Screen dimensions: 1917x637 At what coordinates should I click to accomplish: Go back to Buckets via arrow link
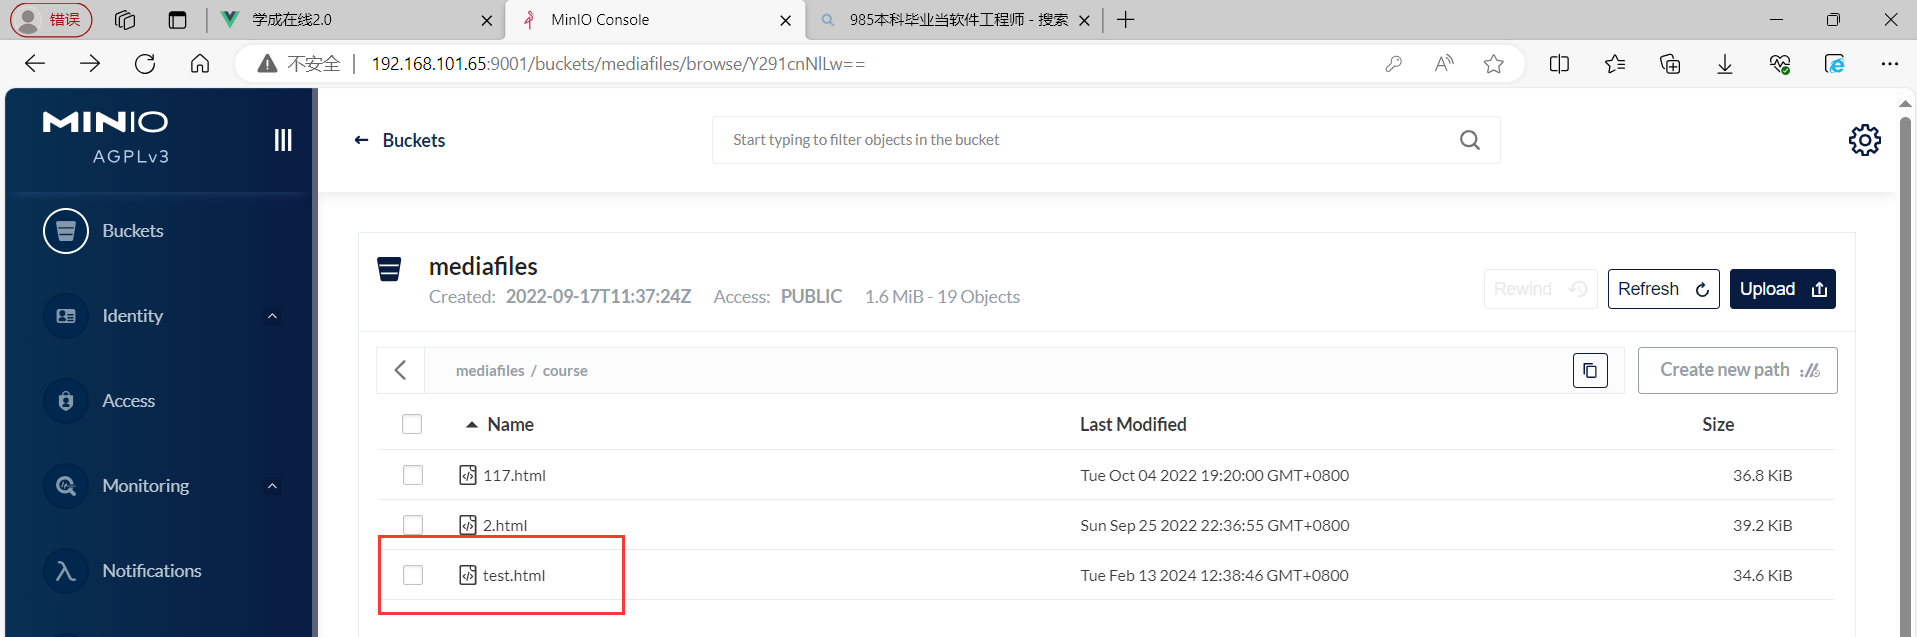coord(399,141)
